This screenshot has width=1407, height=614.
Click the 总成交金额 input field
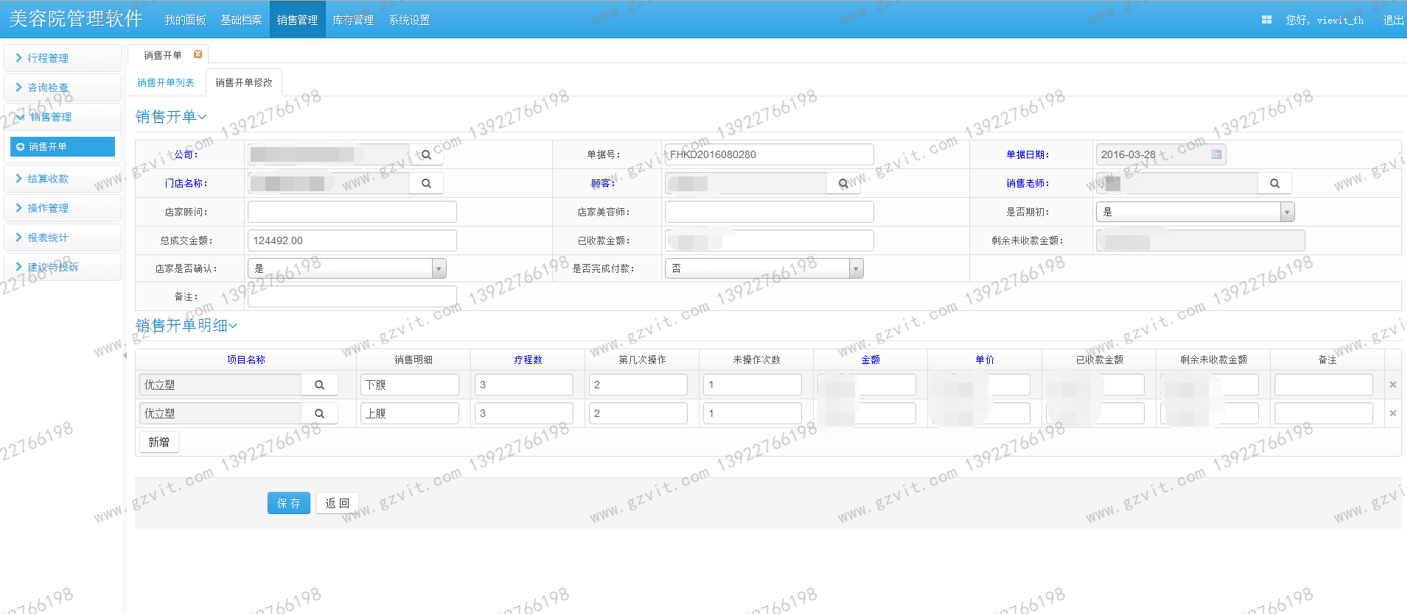pos(352,241)
